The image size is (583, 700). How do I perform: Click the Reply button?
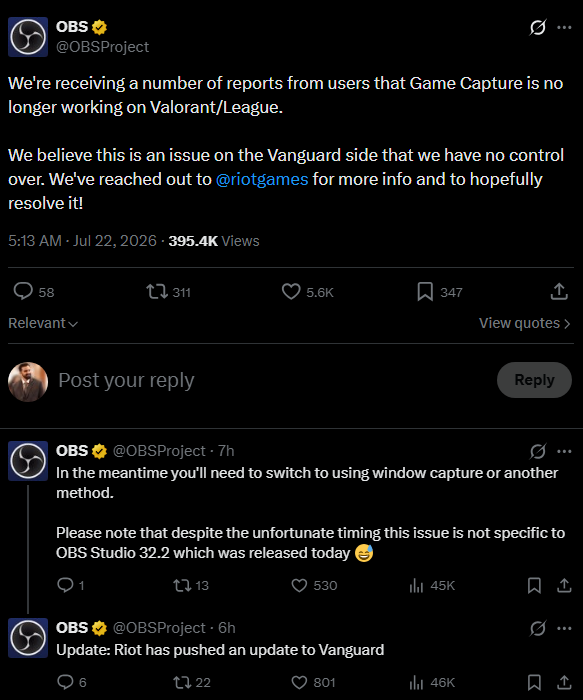[534, 380]
